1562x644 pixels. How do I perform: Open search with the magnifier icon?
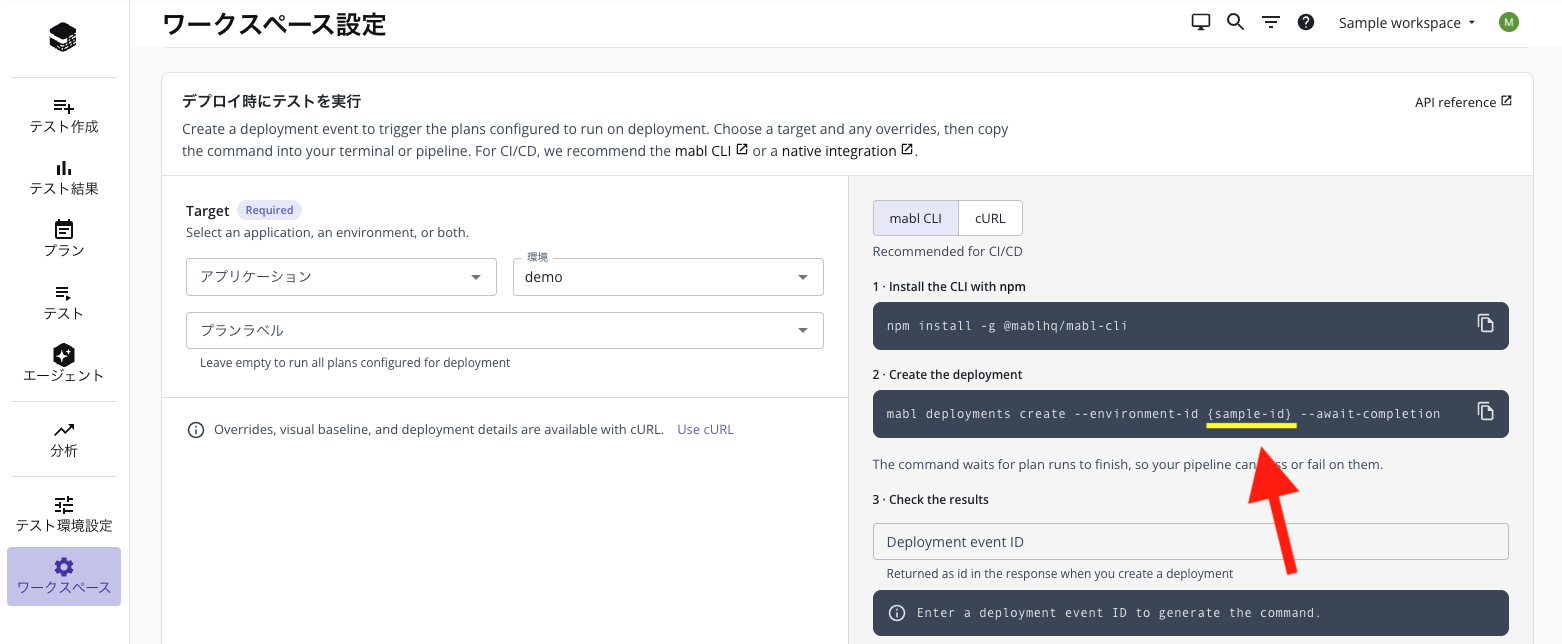[x=1235, y=22]
